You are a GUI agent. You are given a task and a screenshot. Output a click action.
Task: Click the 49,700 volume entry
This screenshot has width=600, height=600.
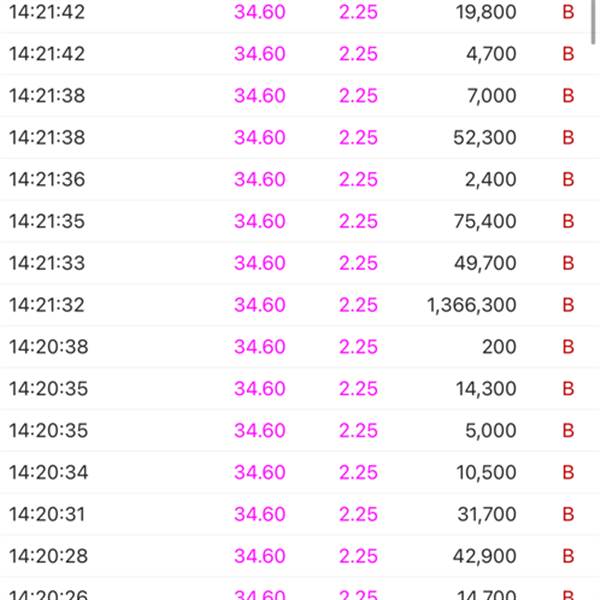pos(484,264)
